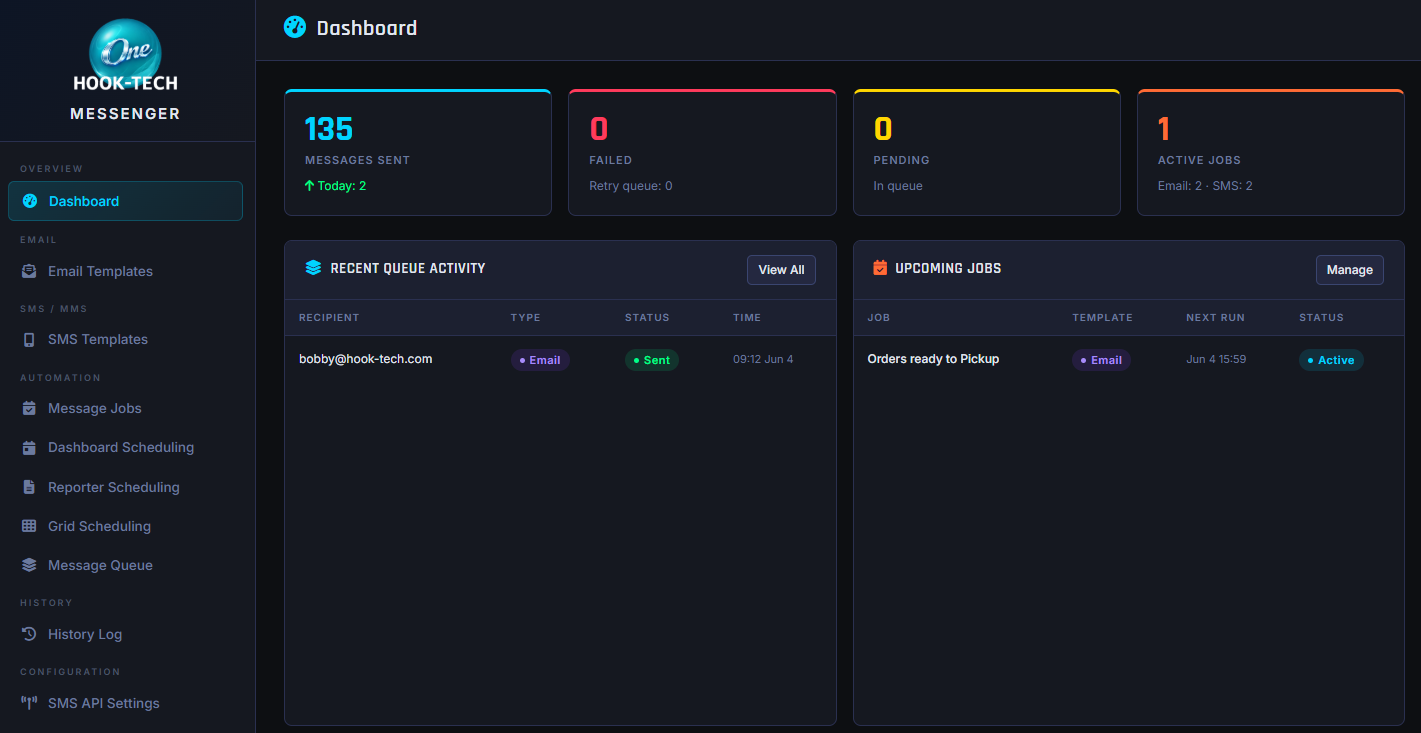
Task: Open the Message Jobs page
Action: pyautogui.click(x=125, y=409)
